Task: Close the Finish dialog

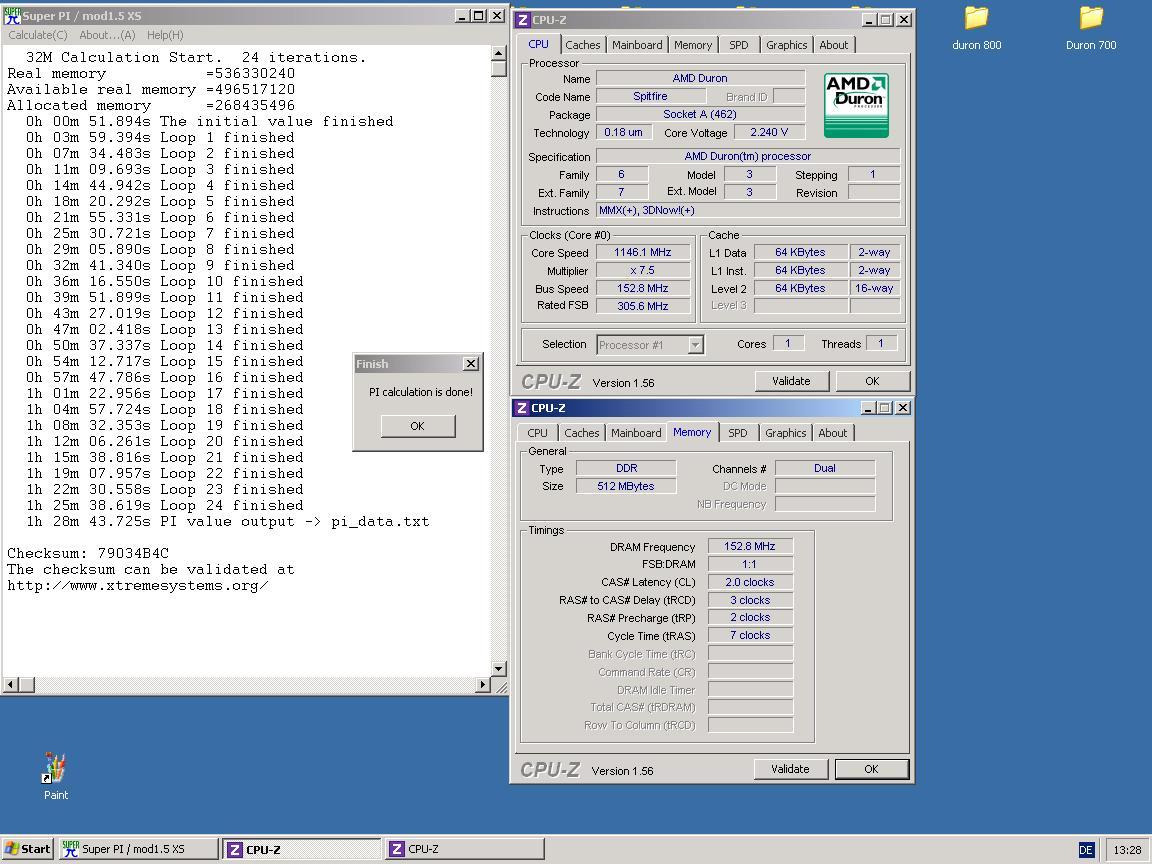Action: [x=471, y=364]
